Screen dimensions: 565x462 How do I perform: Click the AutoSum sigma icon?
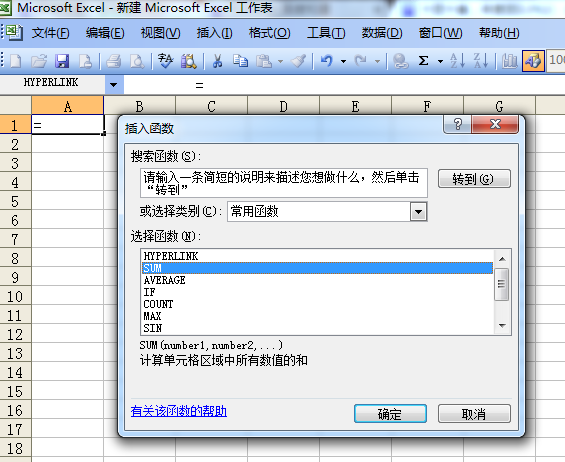tap(424, 61)
